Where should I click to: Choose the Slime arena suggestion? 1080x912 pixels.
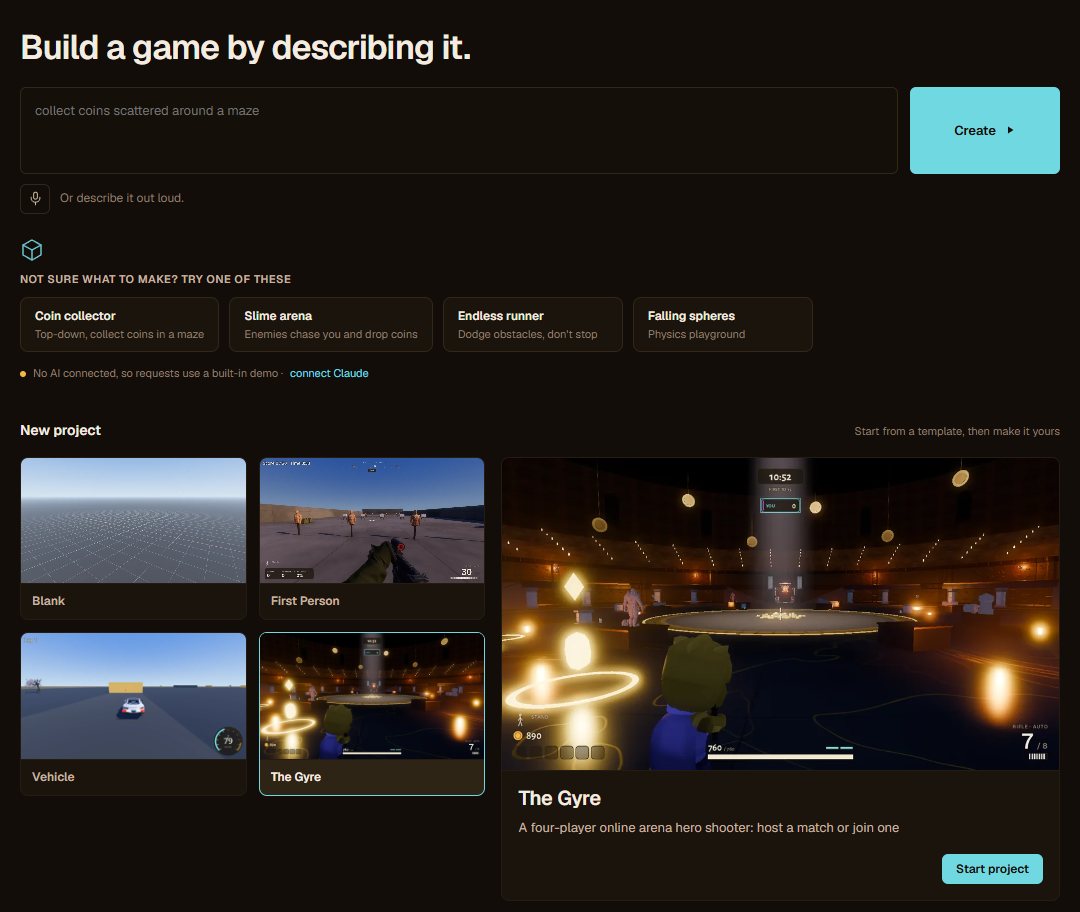coord(331,324)
